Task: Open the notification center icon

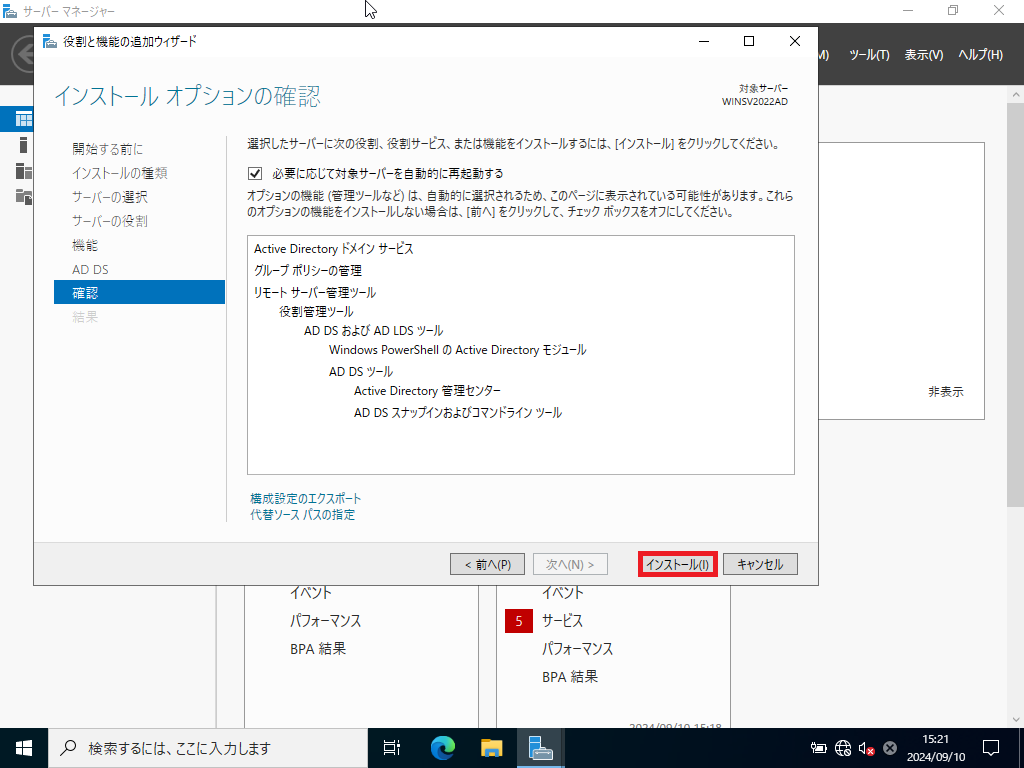Action: pos(991,748)
